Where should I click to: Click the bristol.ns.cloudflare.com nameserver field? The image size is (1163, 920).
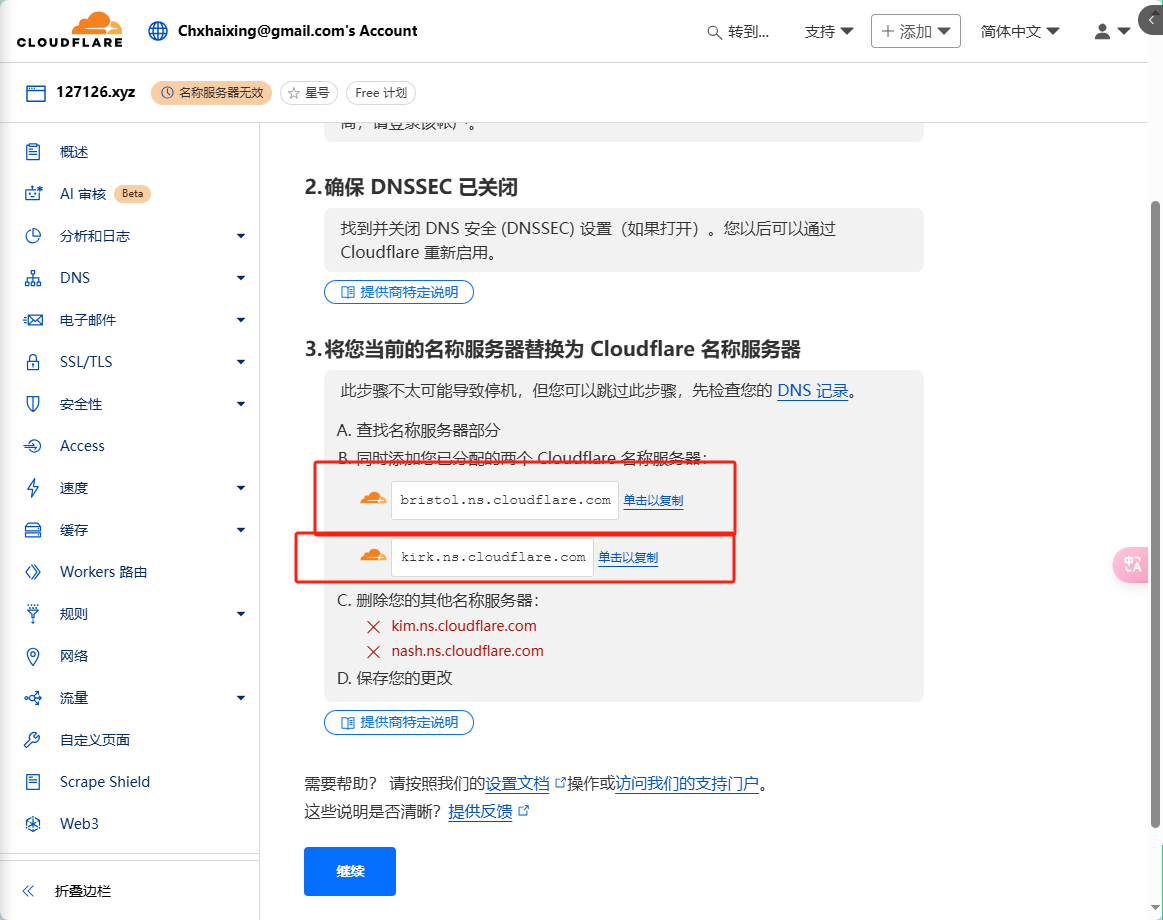coord(505,500)
